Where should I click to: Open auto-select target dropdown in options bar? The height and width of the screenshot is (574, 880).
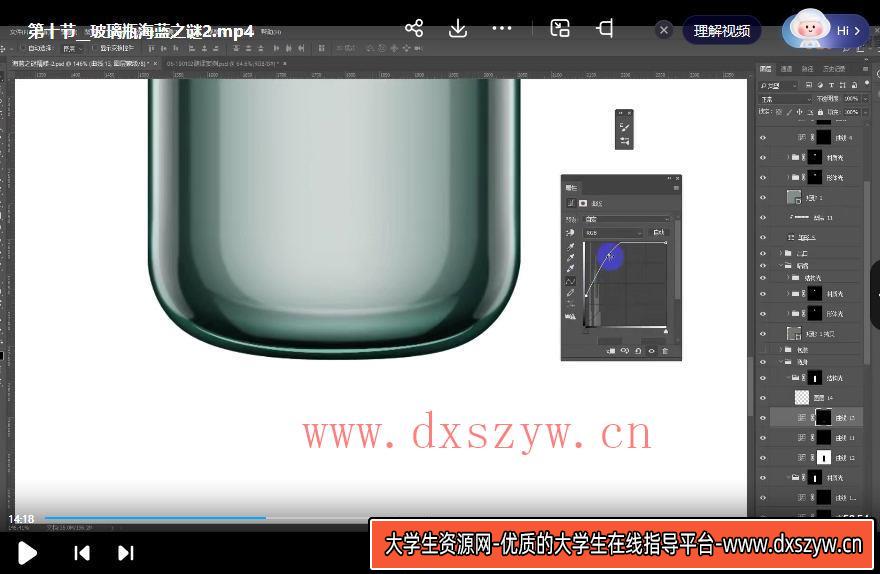pos(72,49)
